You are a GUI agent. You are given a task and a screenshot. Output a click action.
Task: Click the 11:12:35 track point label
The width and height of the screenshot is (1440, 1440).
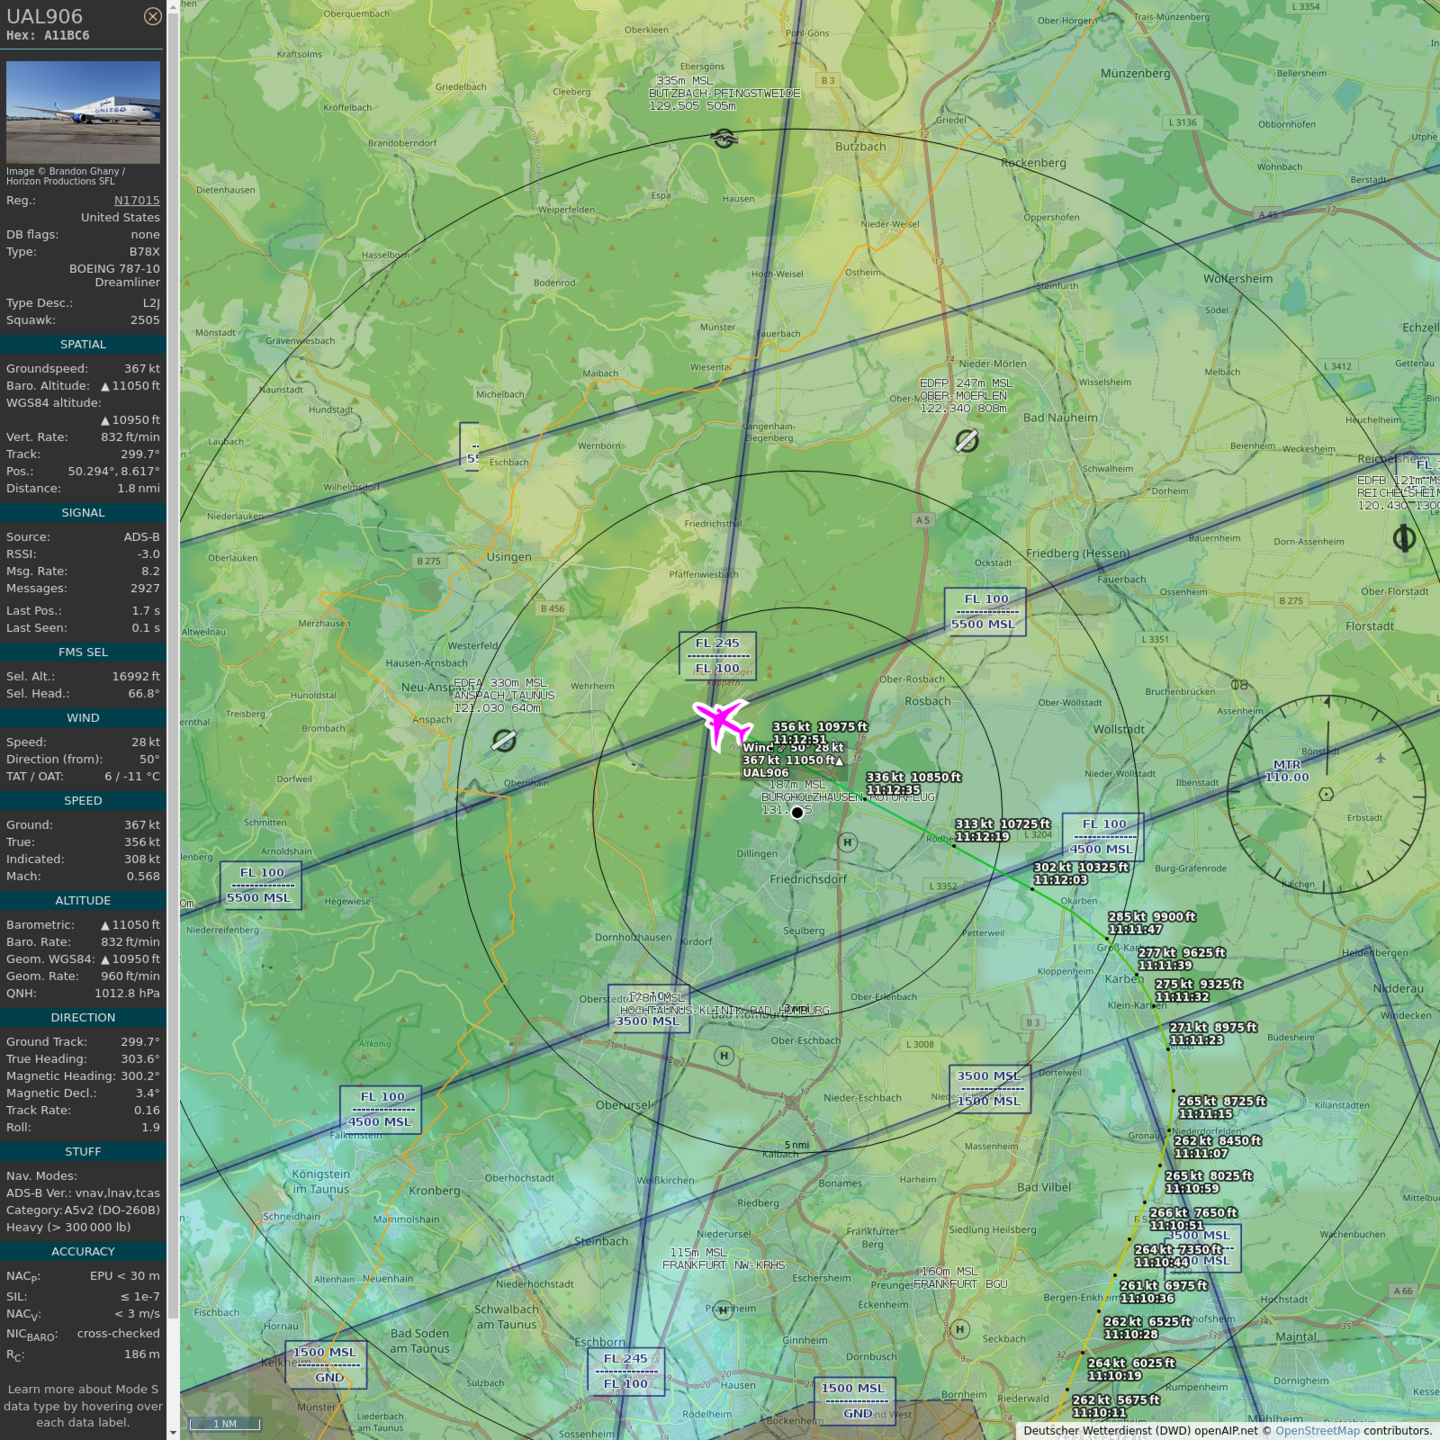892,790
